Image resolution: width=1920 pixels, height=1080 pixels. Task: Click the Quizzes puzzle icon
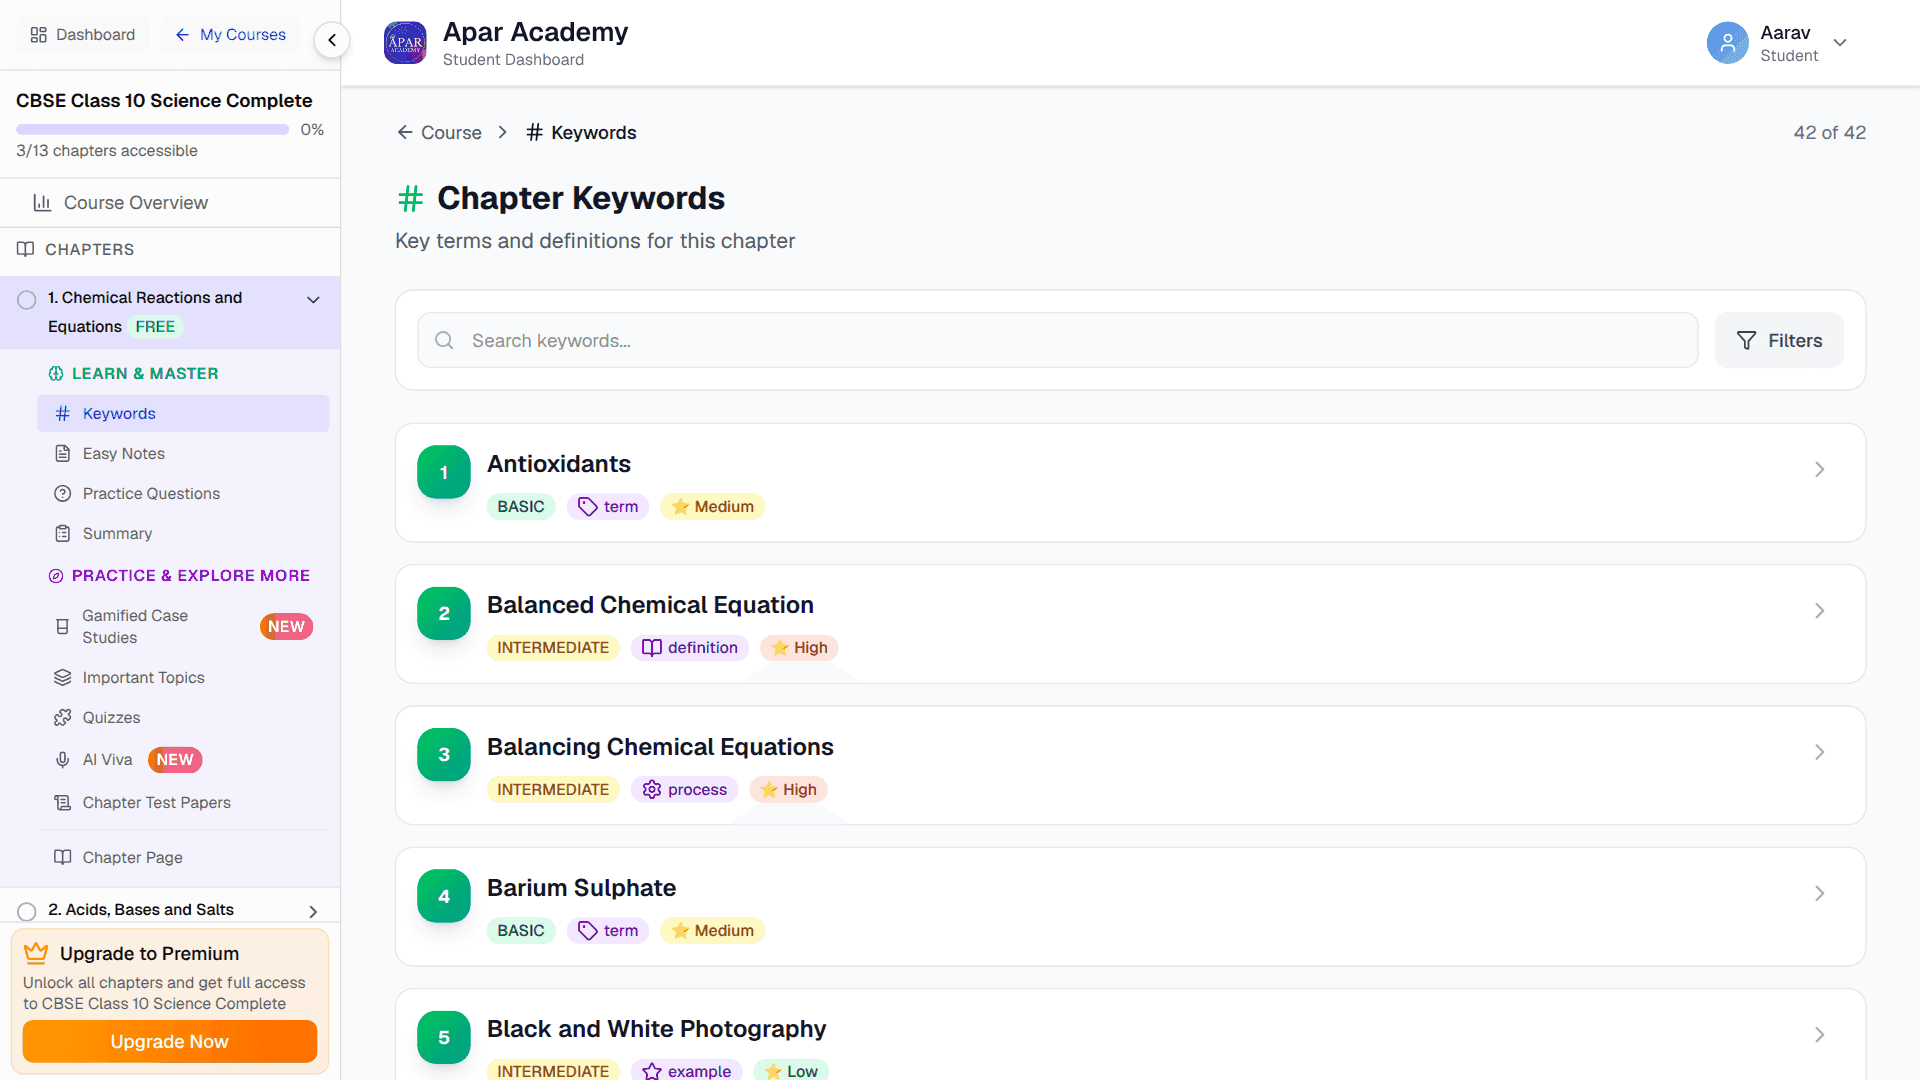pos(63,718)
